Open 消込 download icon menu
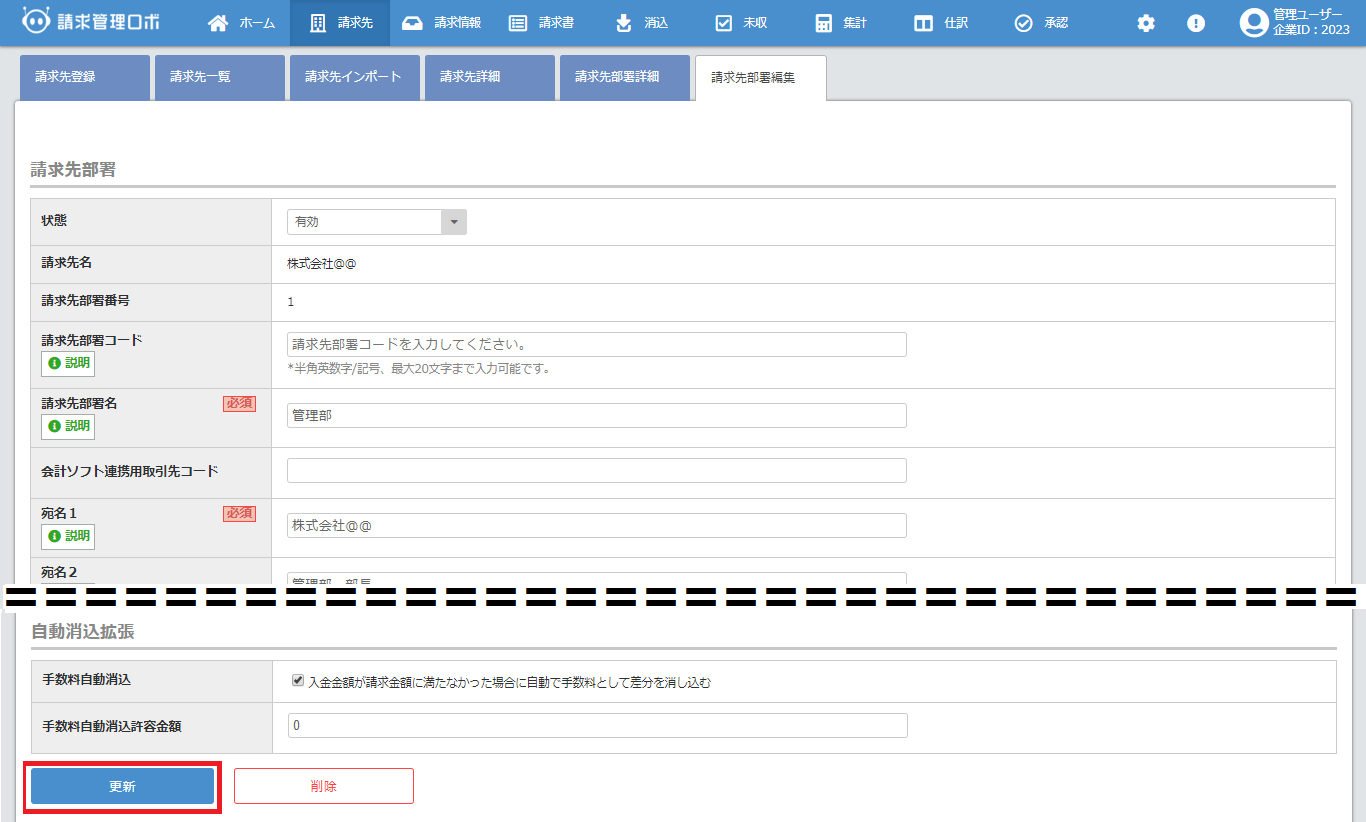The width and height of the screenshot is (1366, 822). coord(624,23)
